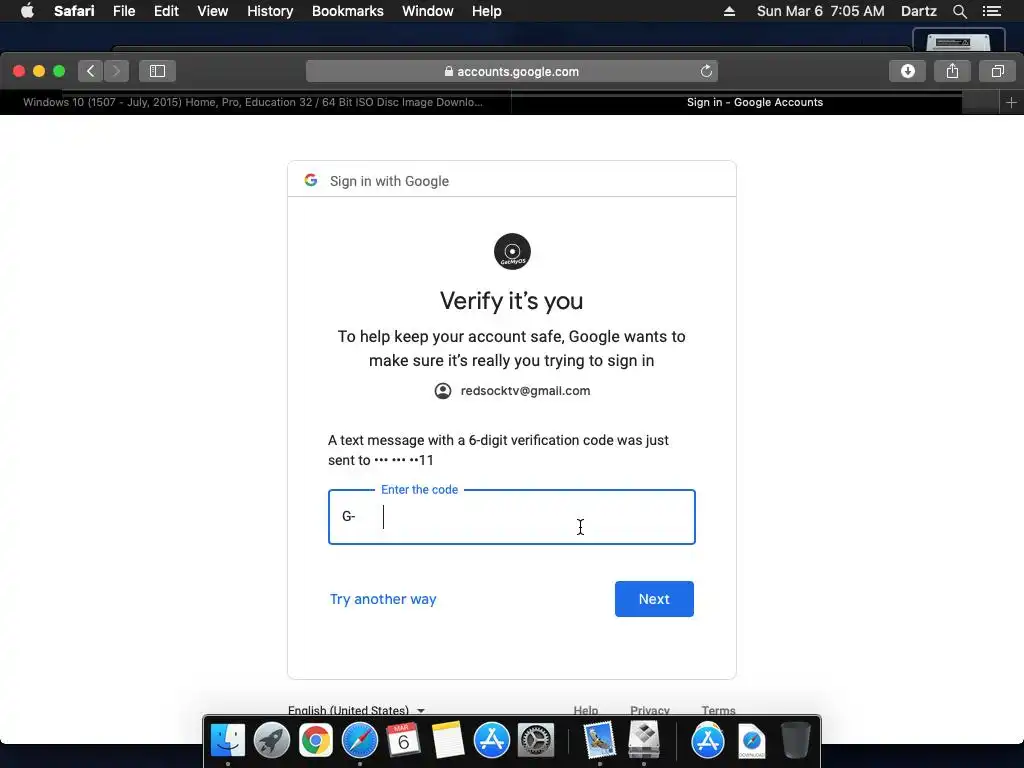Focus the Enter the code field
The height and width of the screenshot is (768, 1024).
pyautogui.click(x=511, y=517)
